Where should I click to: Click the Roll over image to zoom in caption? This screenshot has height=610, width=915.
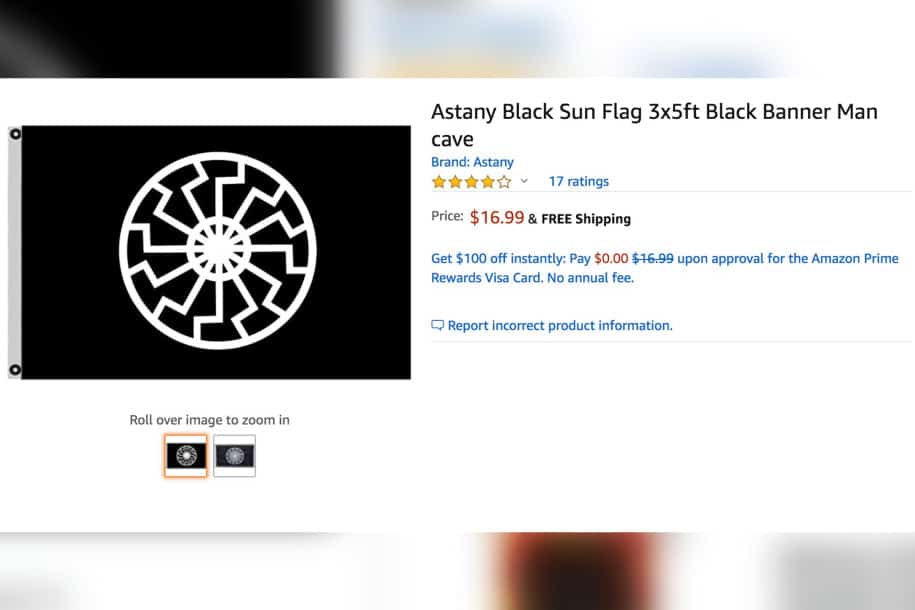[x=209, y=420]
